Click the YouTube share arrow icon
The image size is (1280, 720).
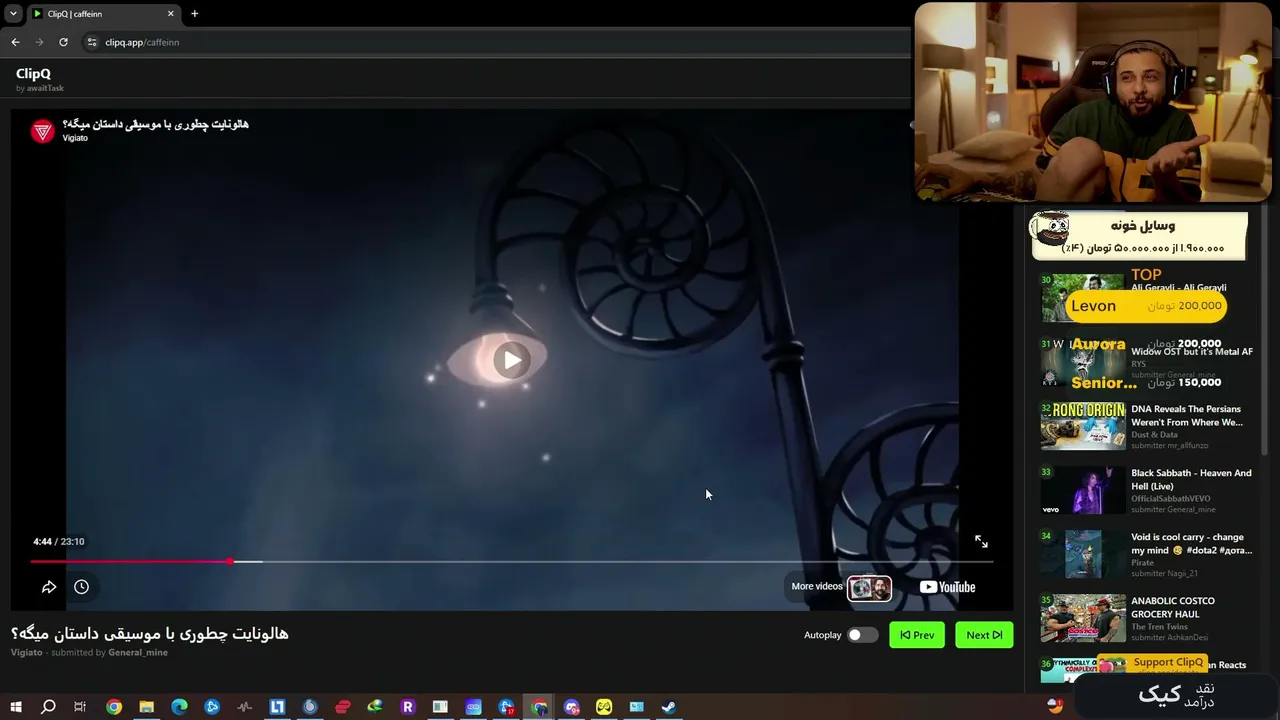[49, 587]
